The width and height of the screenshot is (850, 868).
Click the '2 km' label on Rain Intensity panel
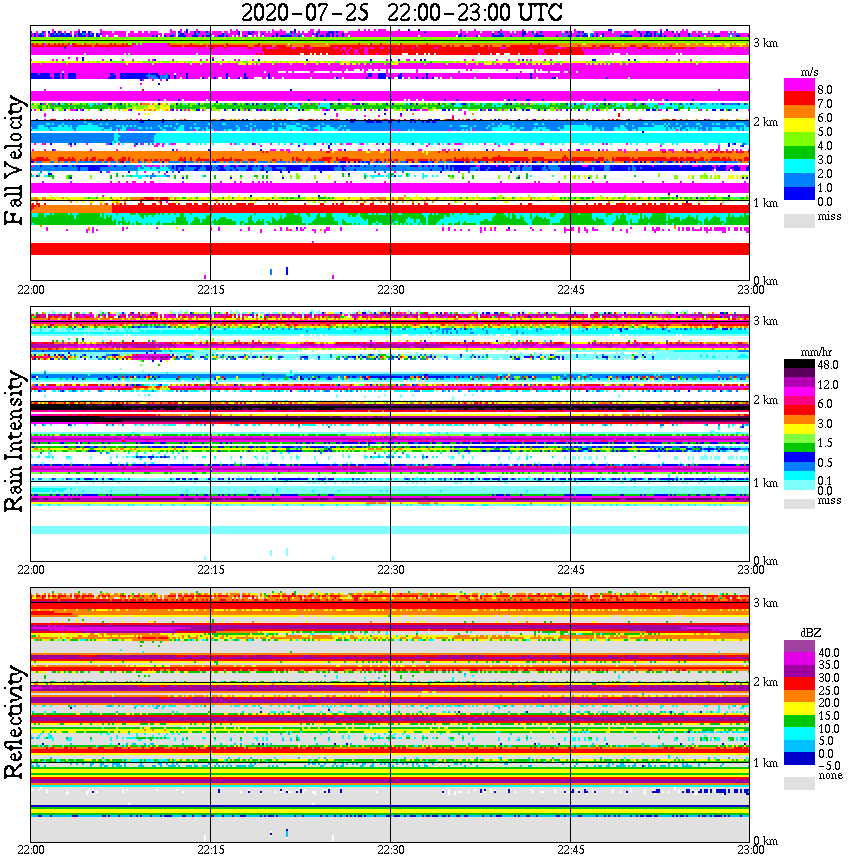(x=765, y=400)
